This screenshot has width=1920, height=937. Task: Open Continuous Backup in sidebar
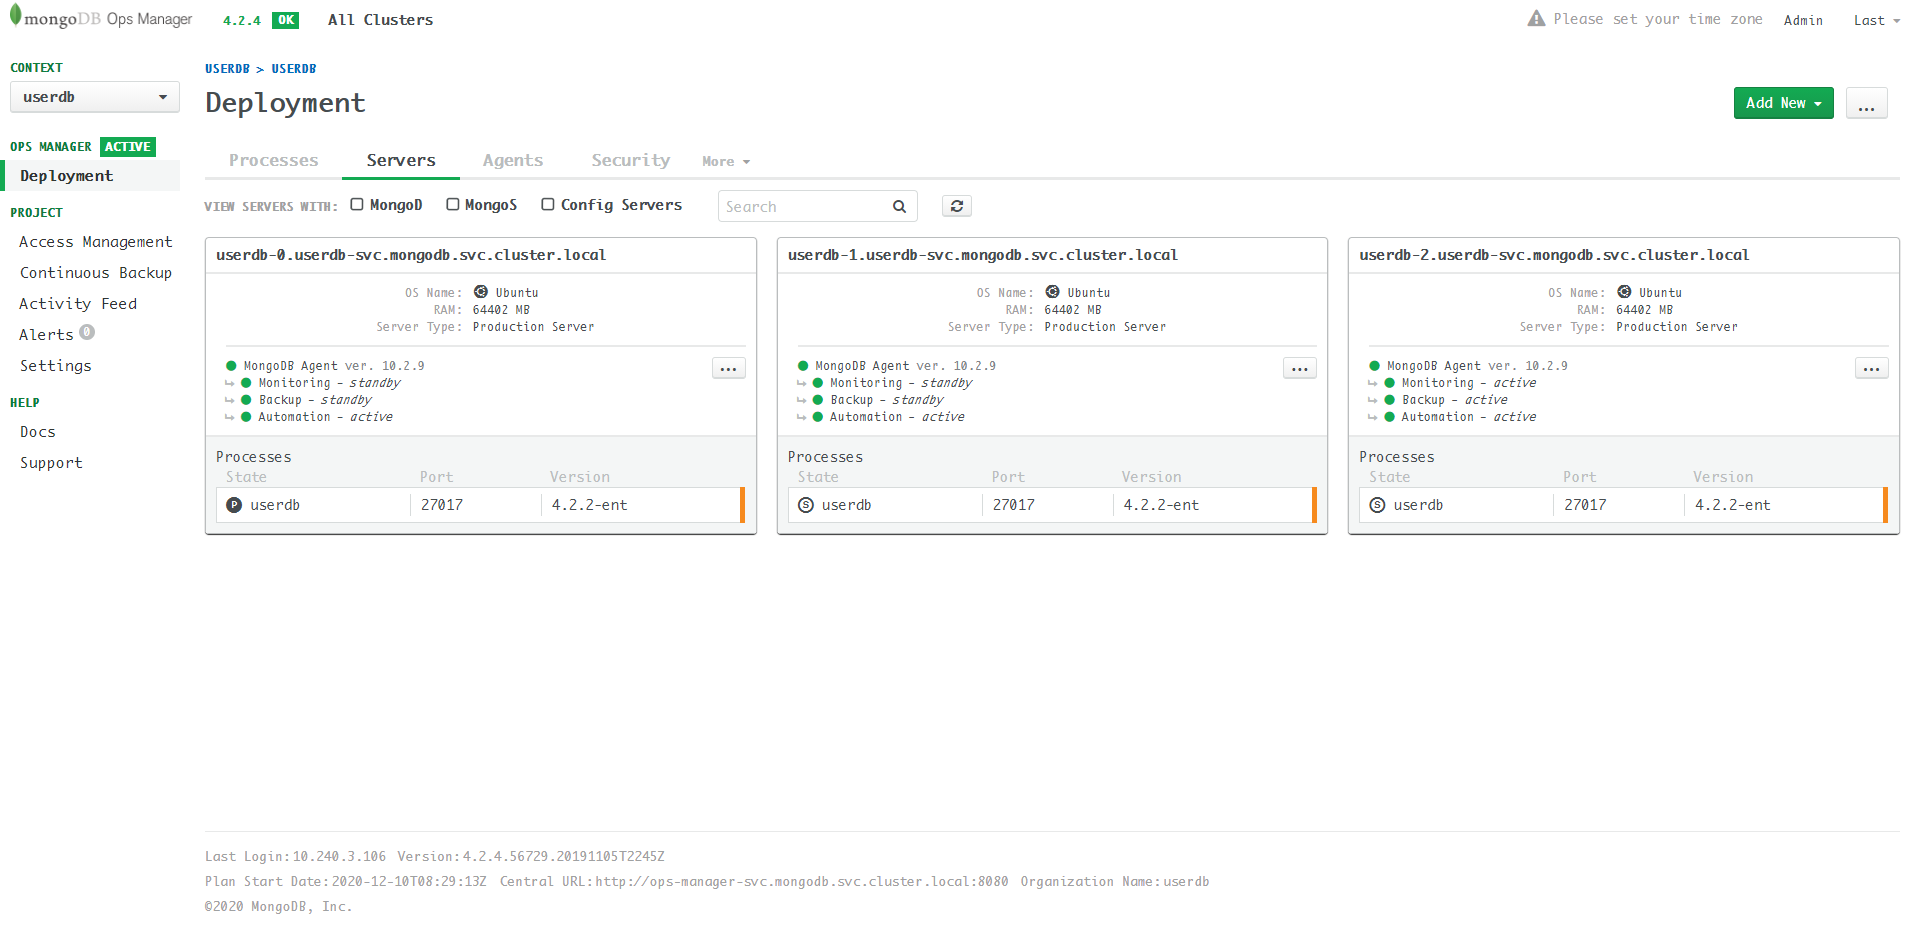96,273
